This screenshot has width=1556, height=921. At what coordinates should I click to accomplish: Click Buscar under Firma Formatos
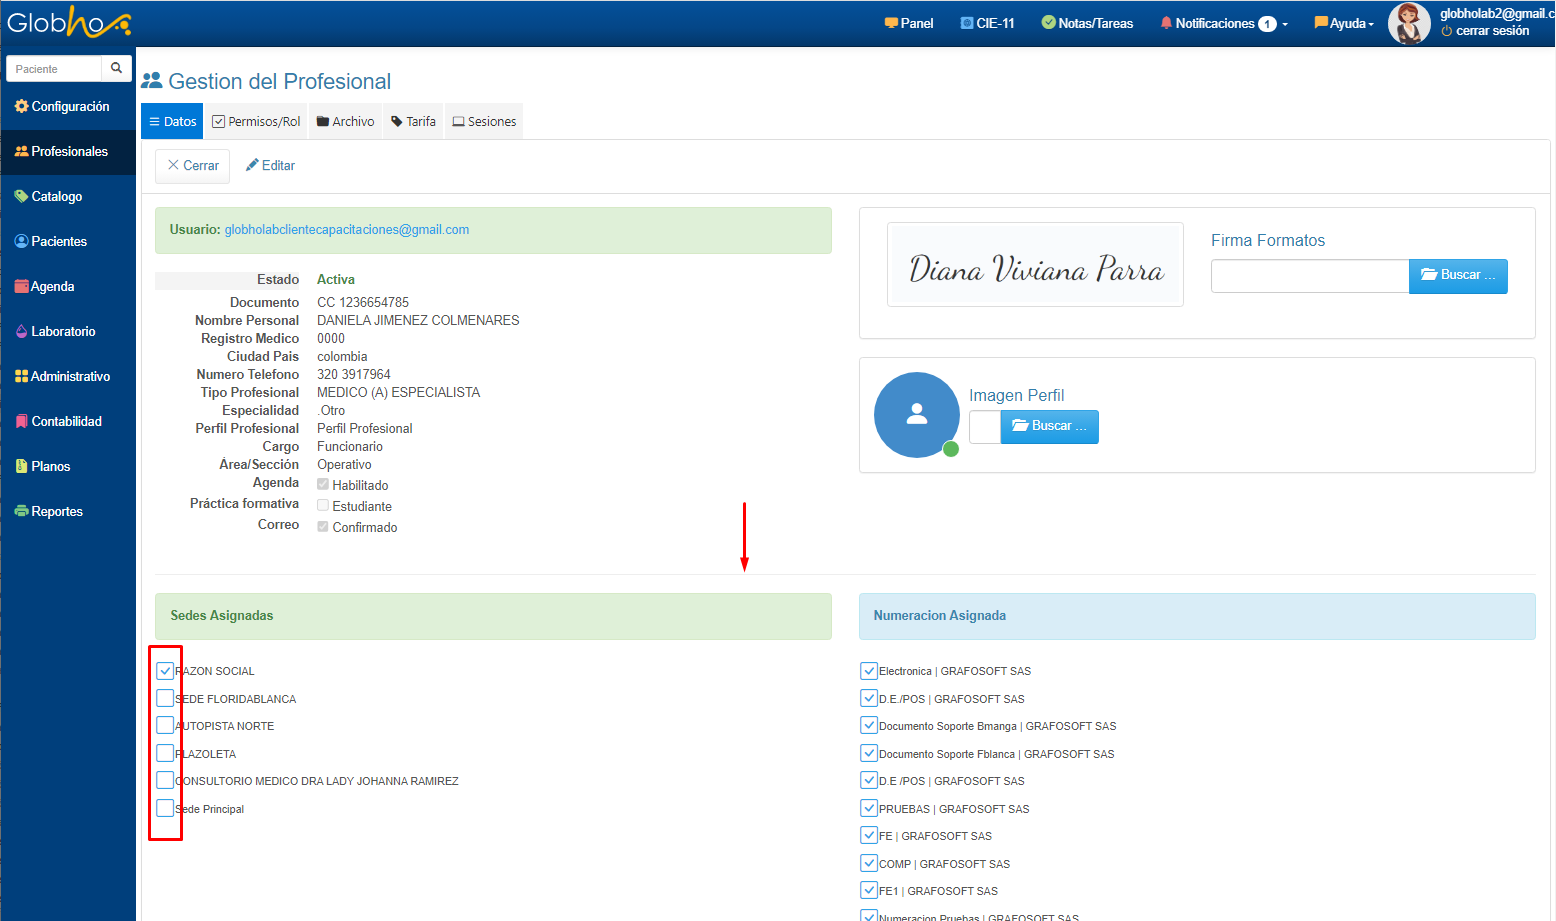tap(1457, 275)
